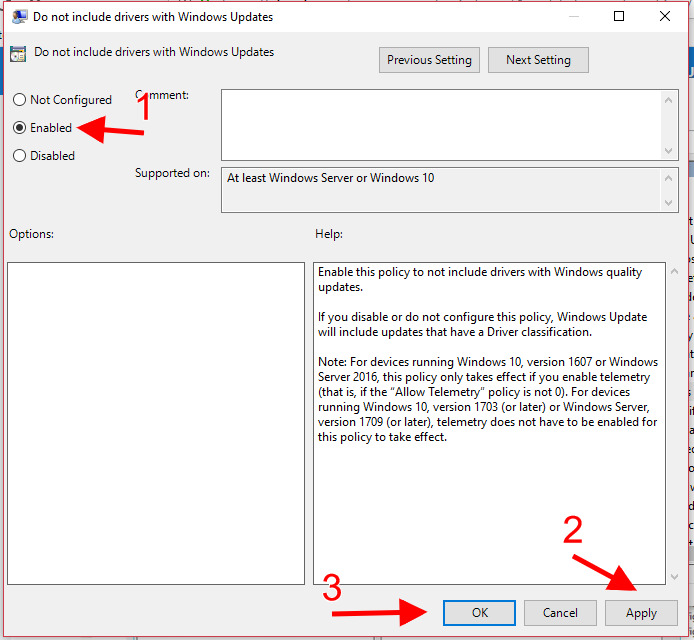Click 'At least Windows Server or Windows 10' text

(330, 178)
